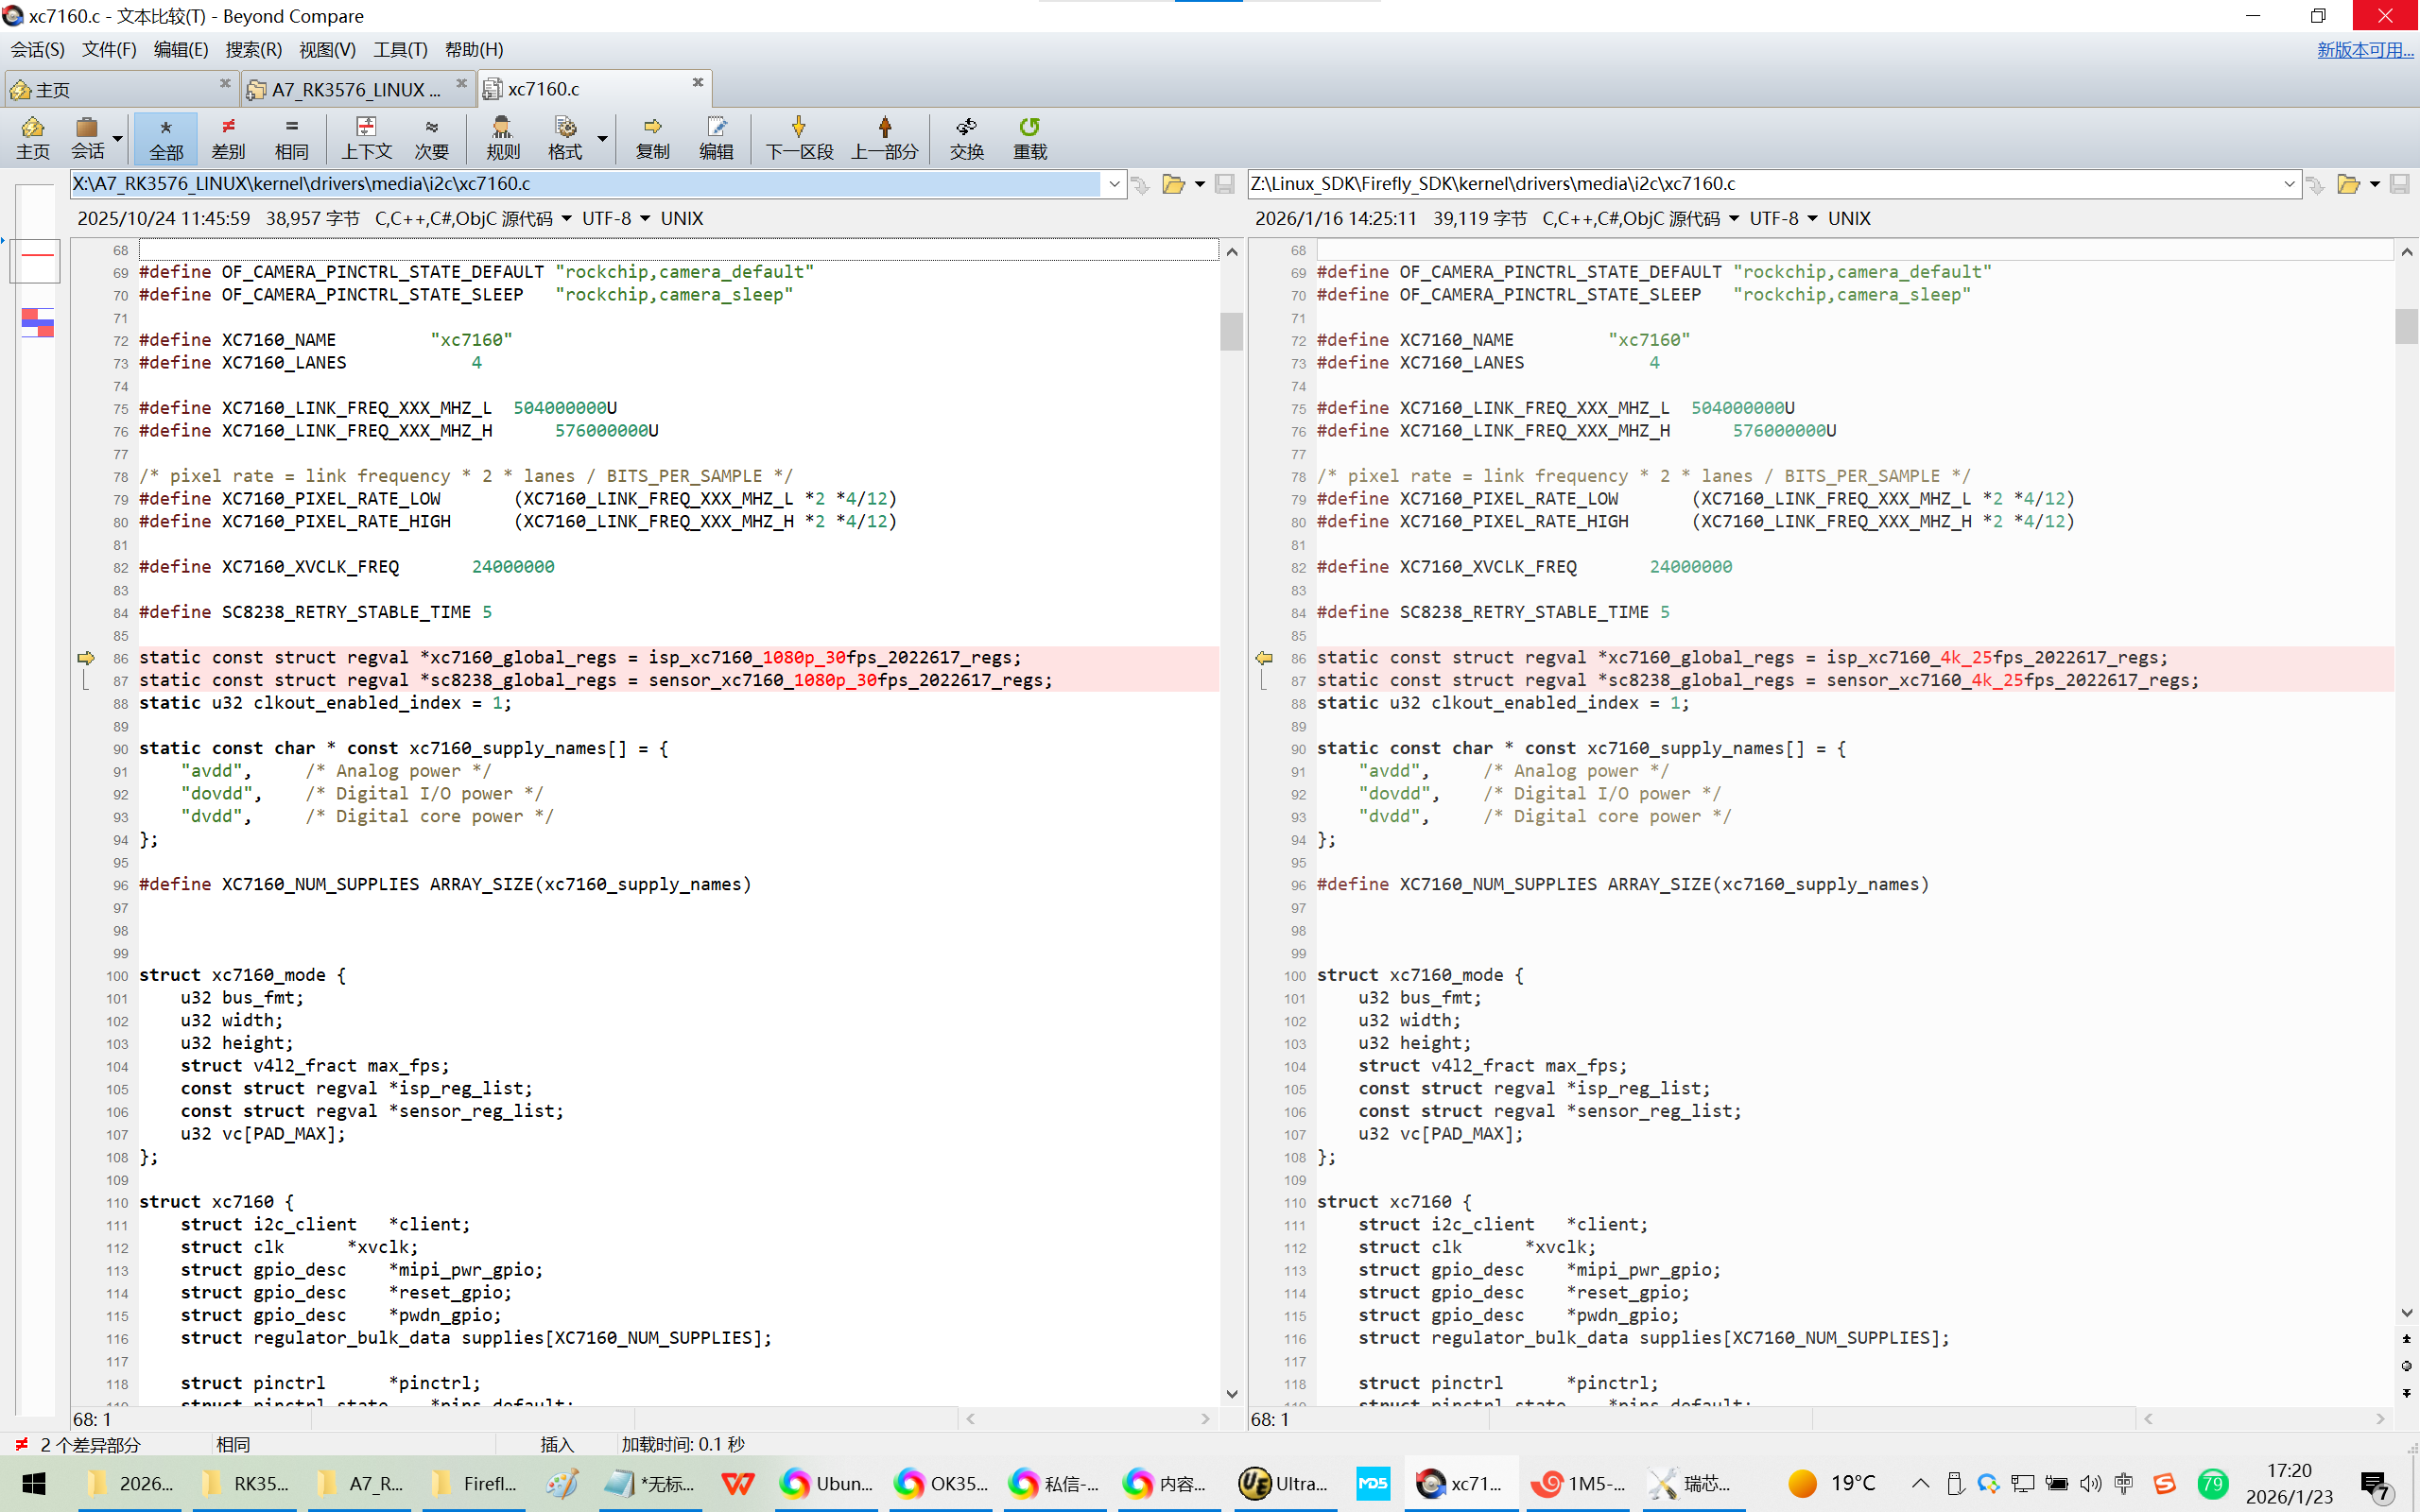Screen dimensions: 2420x1512
Task: Toggle the Show All (全部) filter
Action: 166,137
